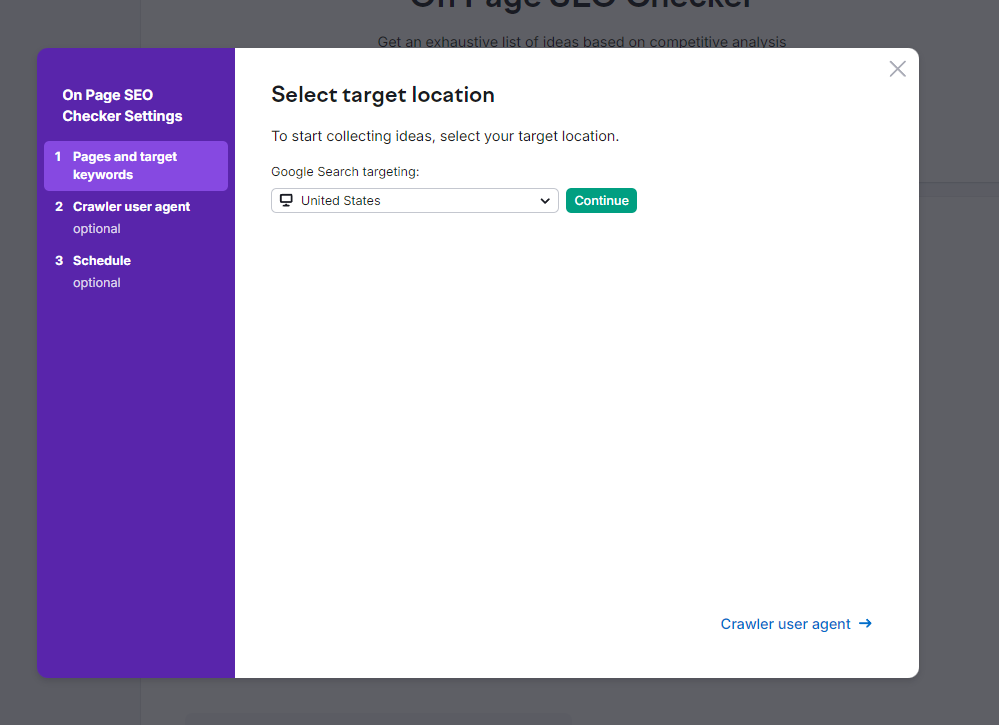Click the instruction text about collecting ideas
Screen dimensions: 999x725
445,136
